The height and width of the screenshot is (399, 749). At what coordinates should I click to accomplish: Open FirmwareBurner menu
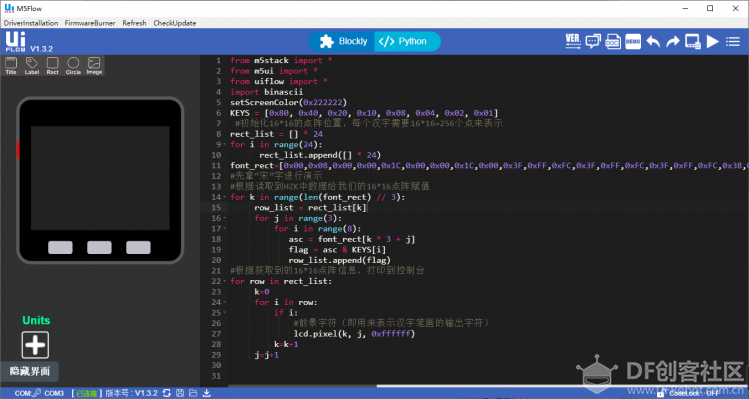point(90,23)
